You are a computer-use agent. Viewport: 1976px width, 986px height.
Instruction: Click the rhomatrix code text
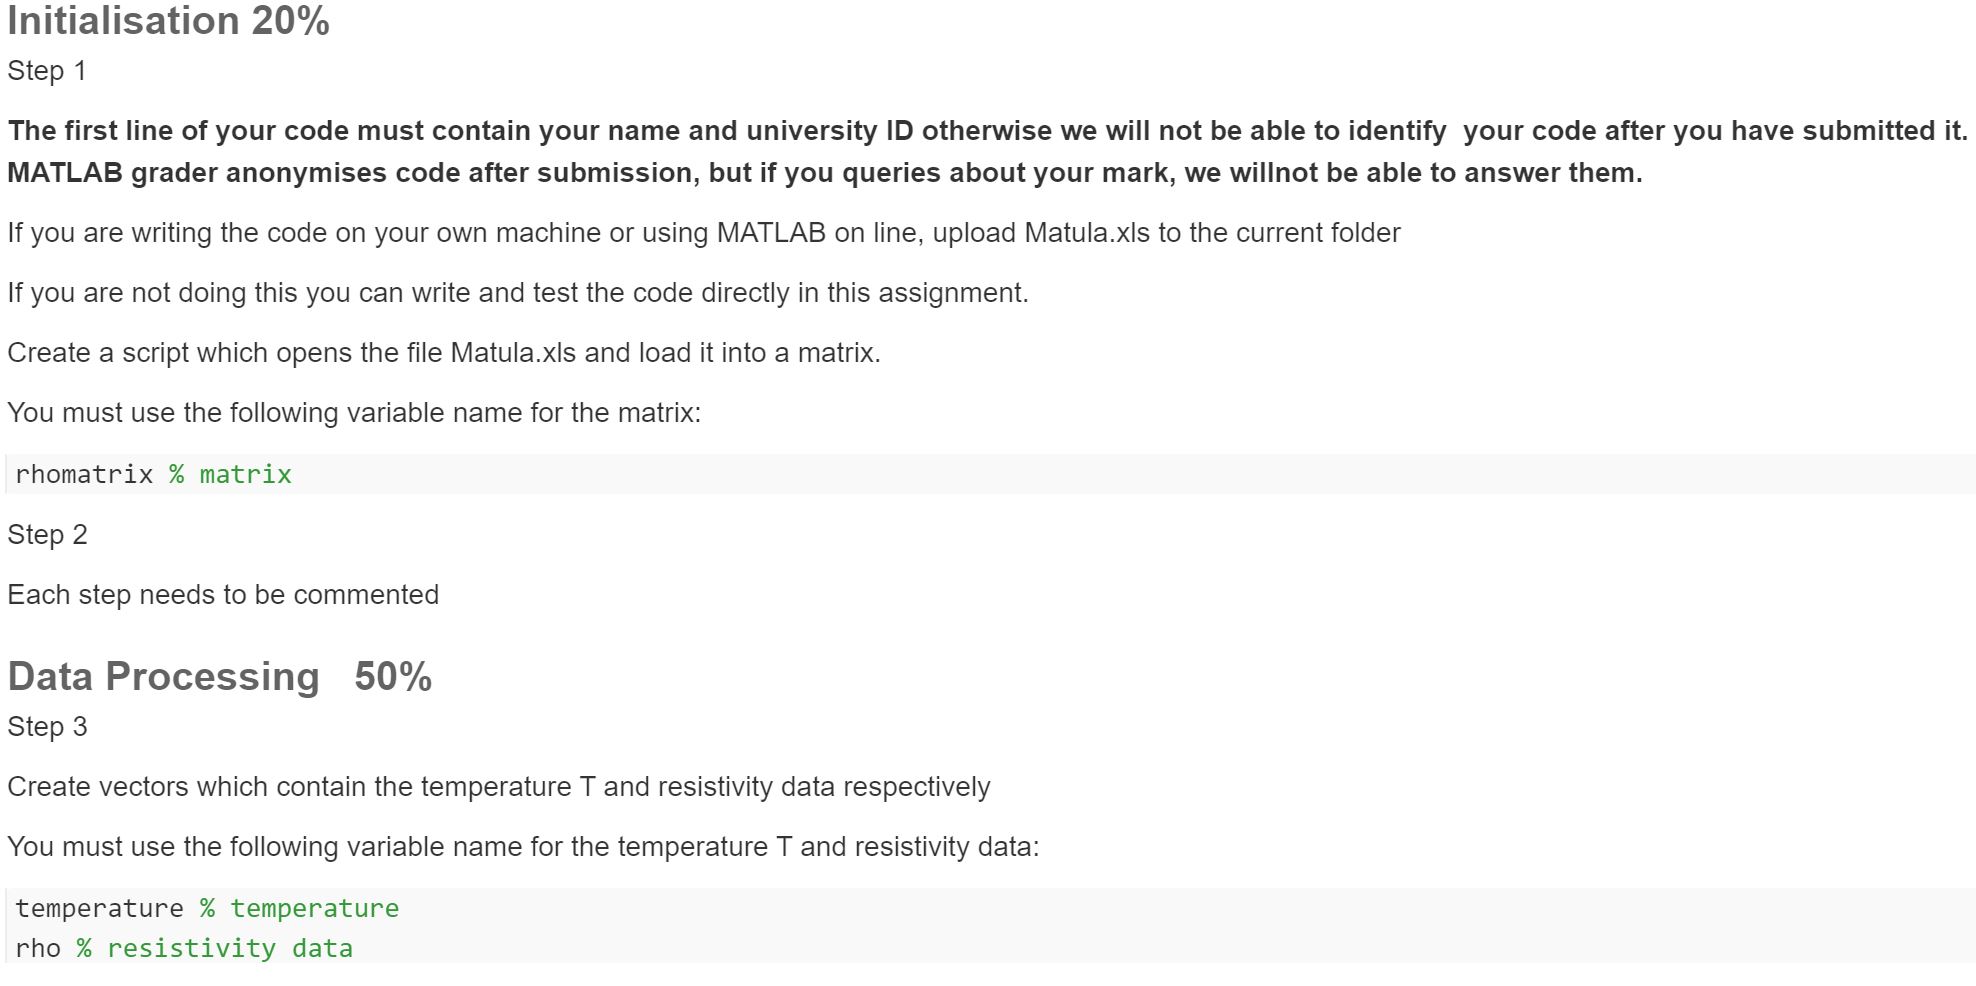click(84, 474)
